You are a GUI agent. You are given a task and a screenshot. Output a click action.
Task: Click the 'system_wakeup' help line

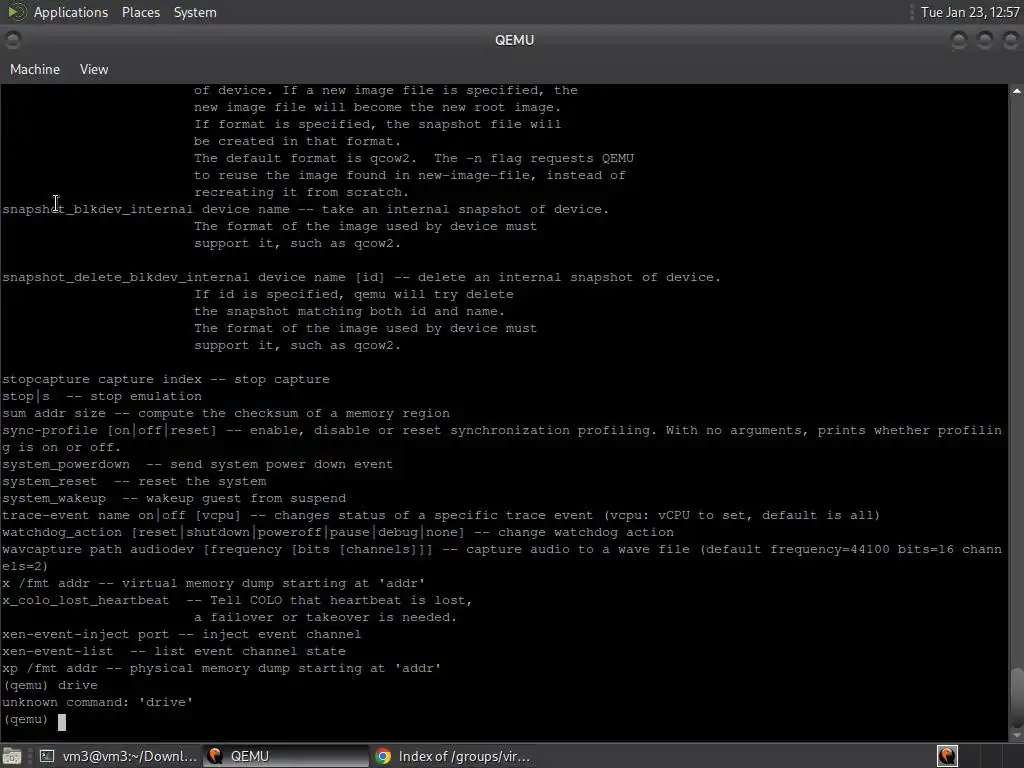click(174, 498)
